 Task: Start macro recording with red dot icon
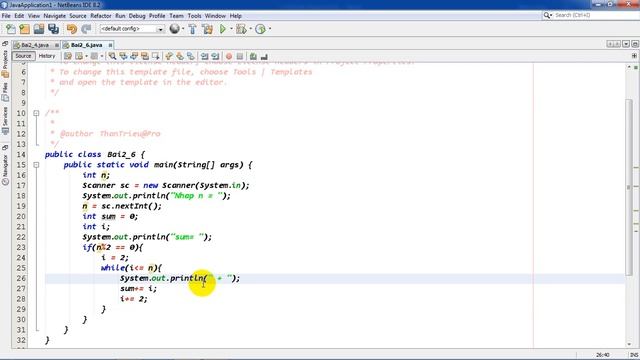[x=229, y=56]
